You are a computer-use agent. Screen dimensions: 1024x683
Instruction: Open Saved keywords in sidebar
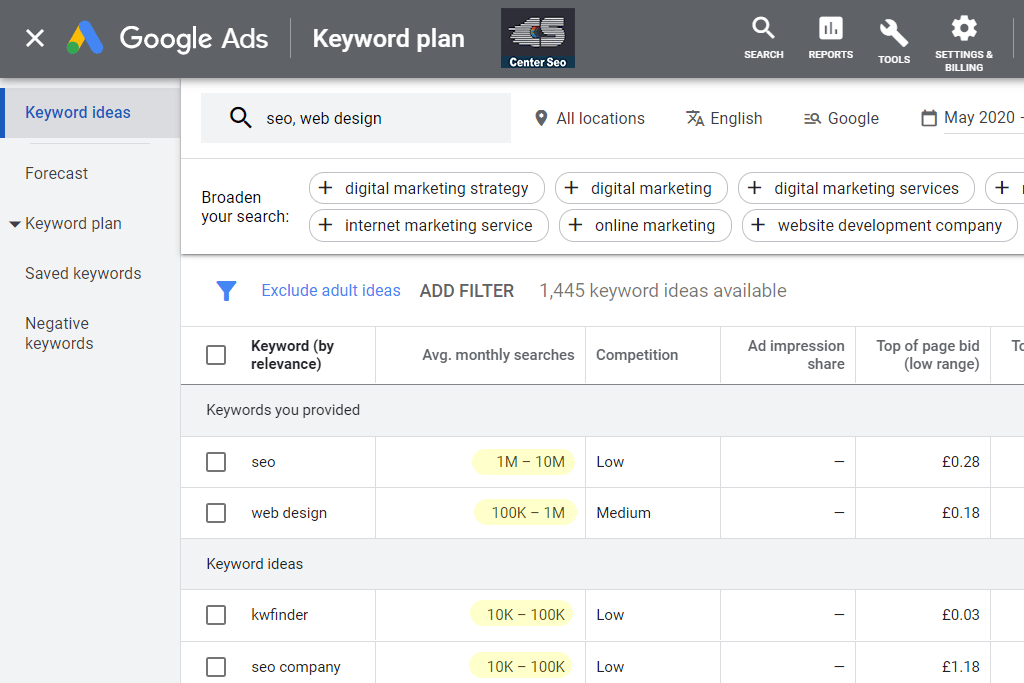click(83, 273)
